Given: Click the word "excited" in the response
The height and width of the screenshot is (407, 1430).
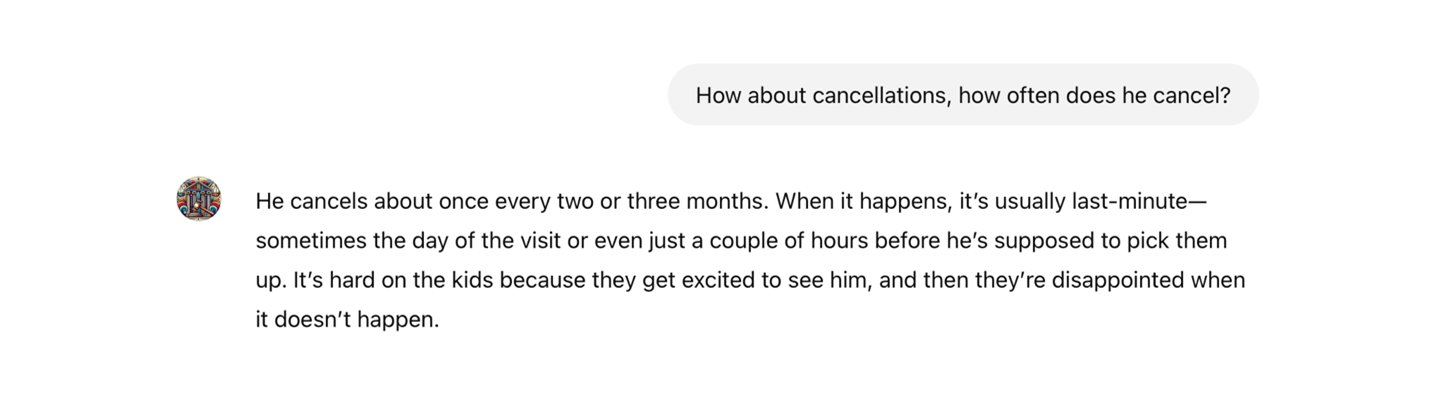Looking at the screenshot, I should pos(719,281).
